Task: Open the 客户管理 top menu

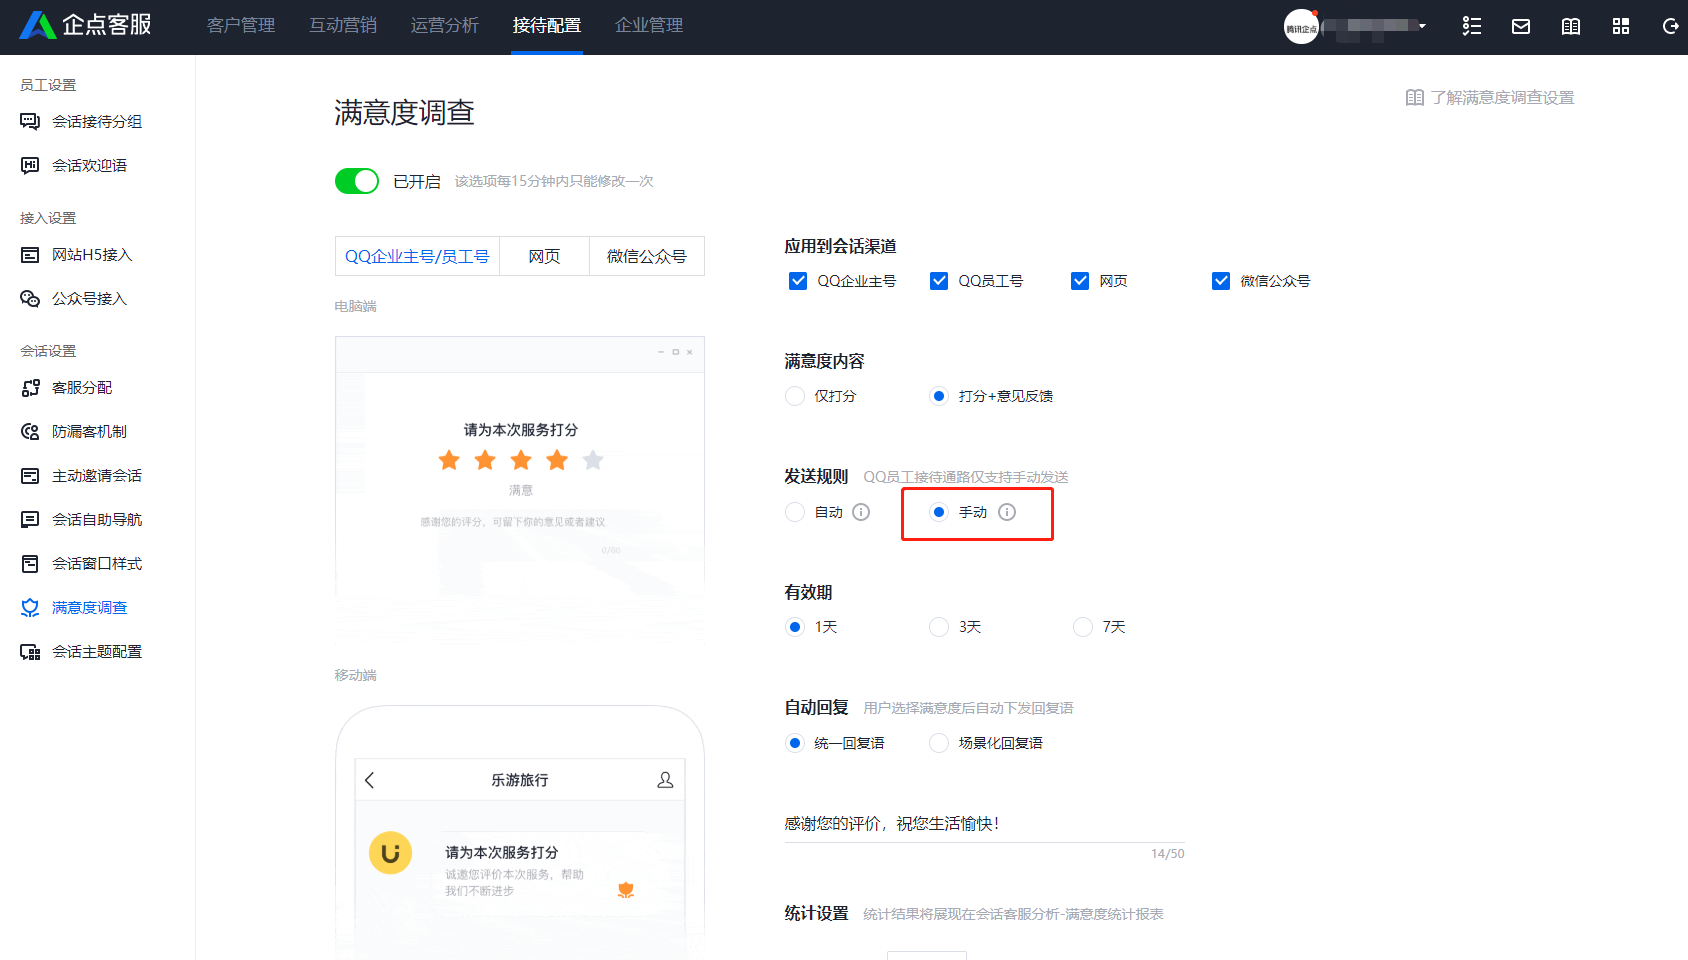Action: click(x=241, y=26)
